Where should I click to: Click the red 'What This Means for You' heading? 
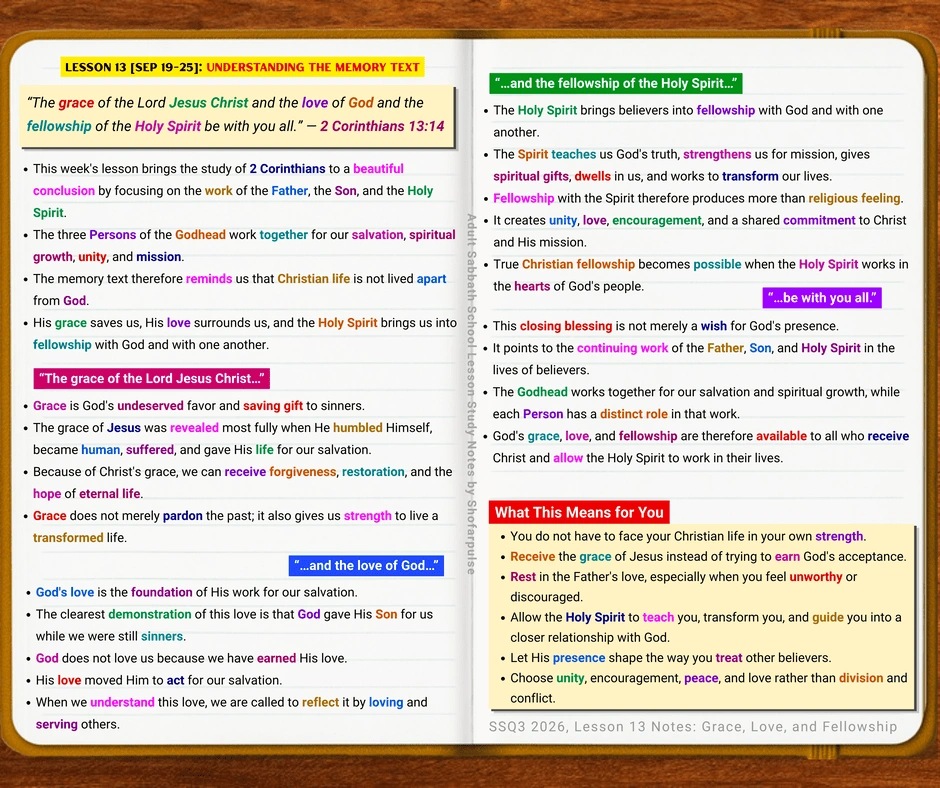(x=579, y=512)
